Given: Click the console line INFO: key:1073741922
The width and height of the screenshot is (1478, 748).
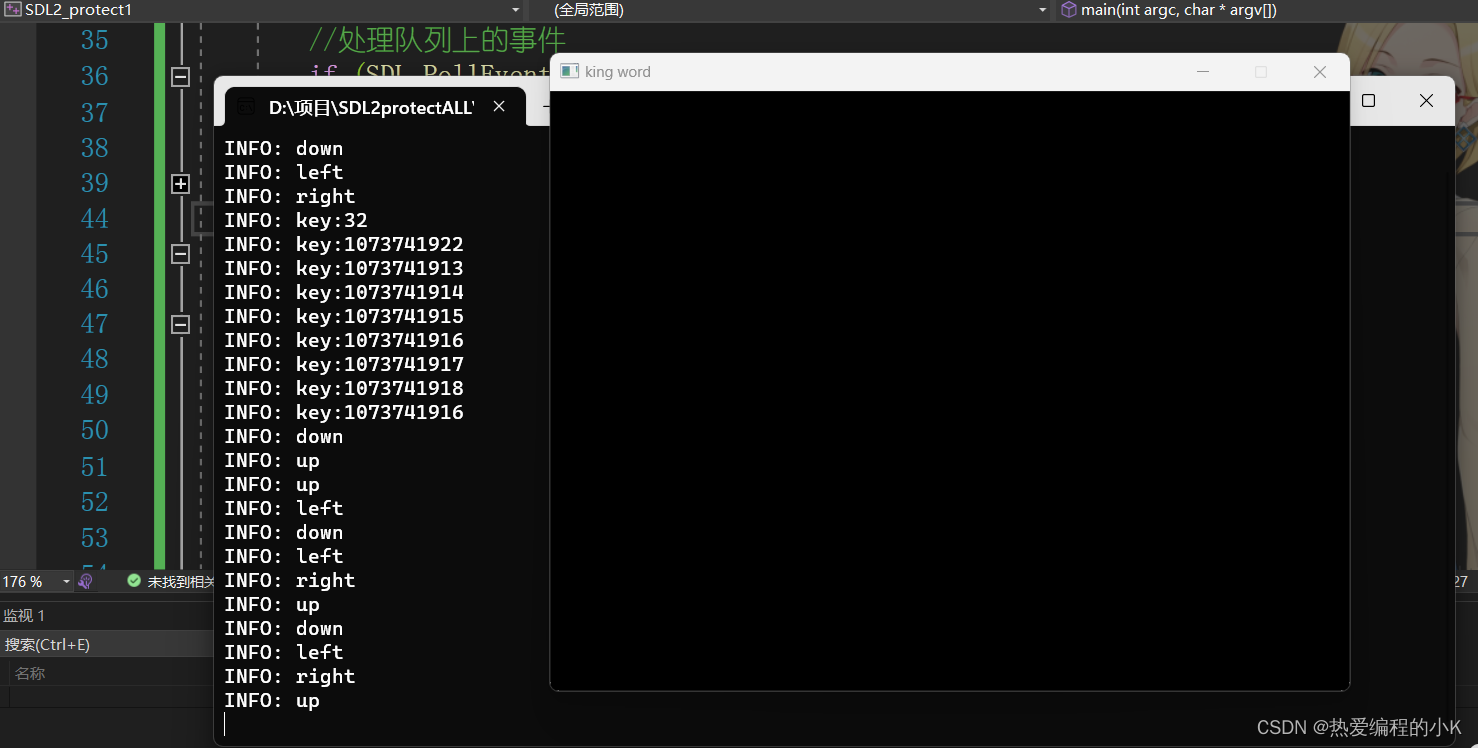Looking at the screenshot, I should click(x=344, y=245).
